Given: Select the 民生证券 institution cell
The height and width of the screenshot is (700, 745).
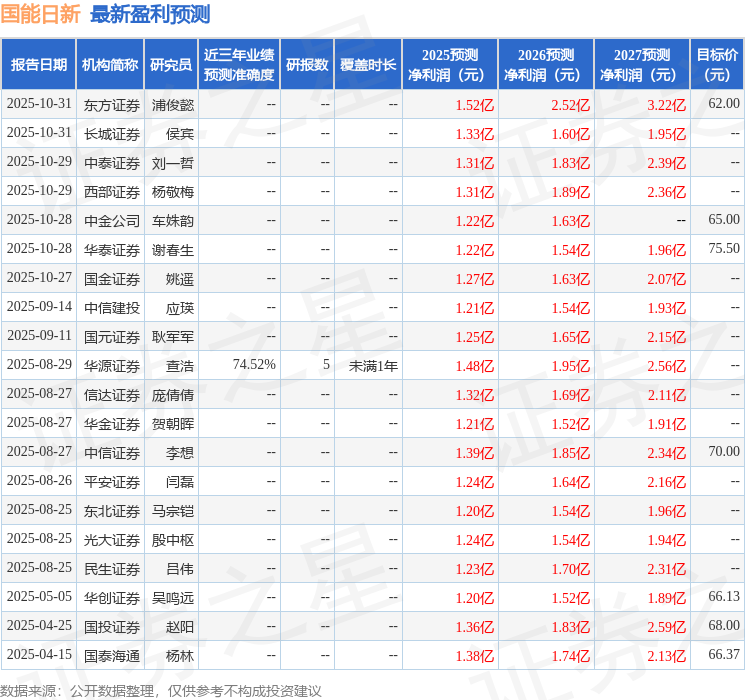Looking at the screenshot, I should tap(112, 569).
